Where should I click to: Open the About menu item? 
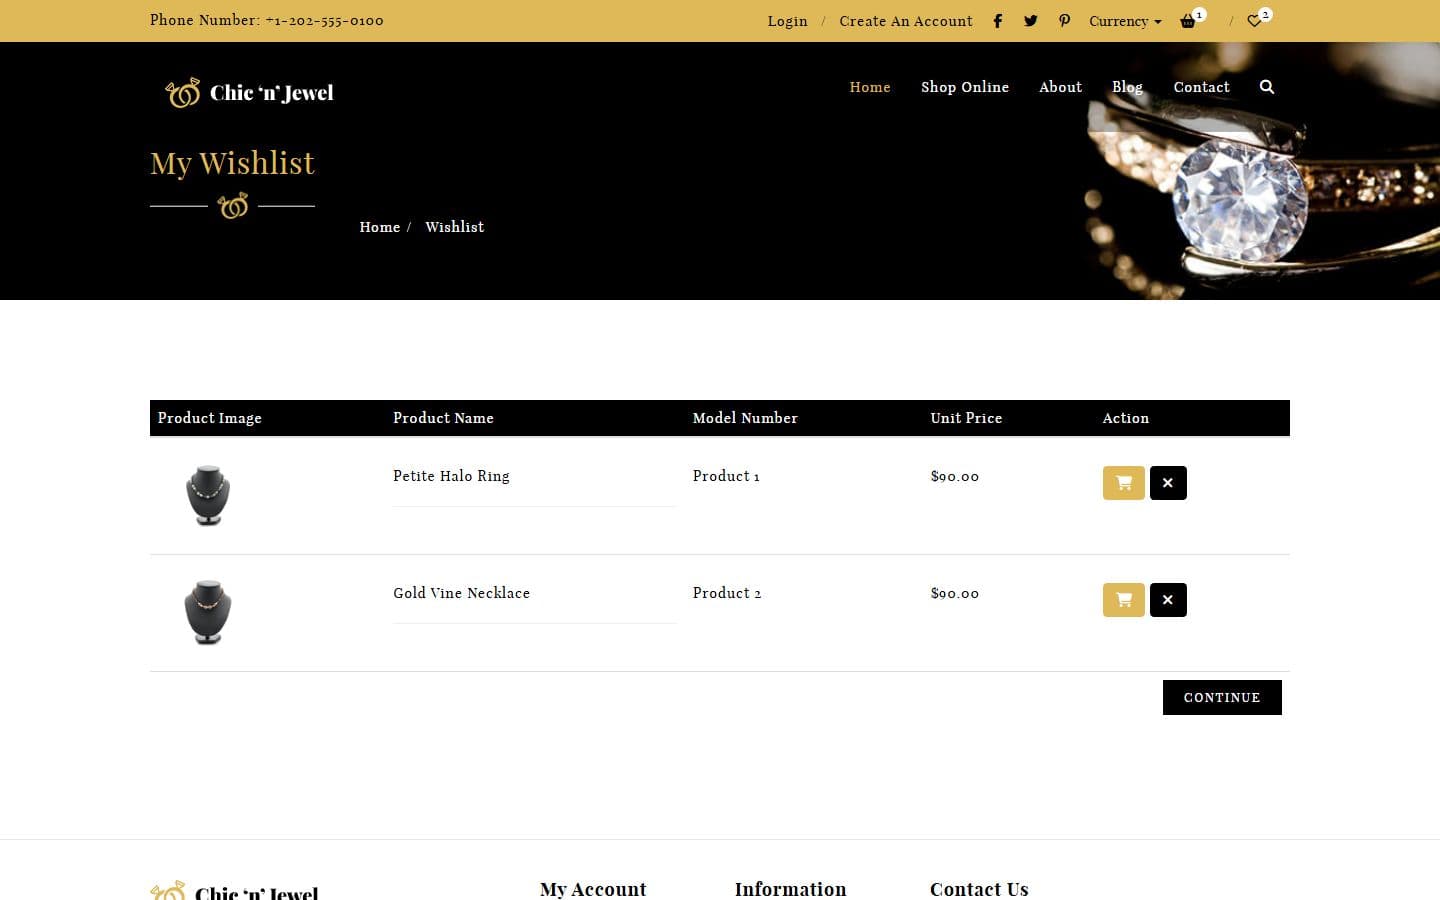pos(1060,87)
